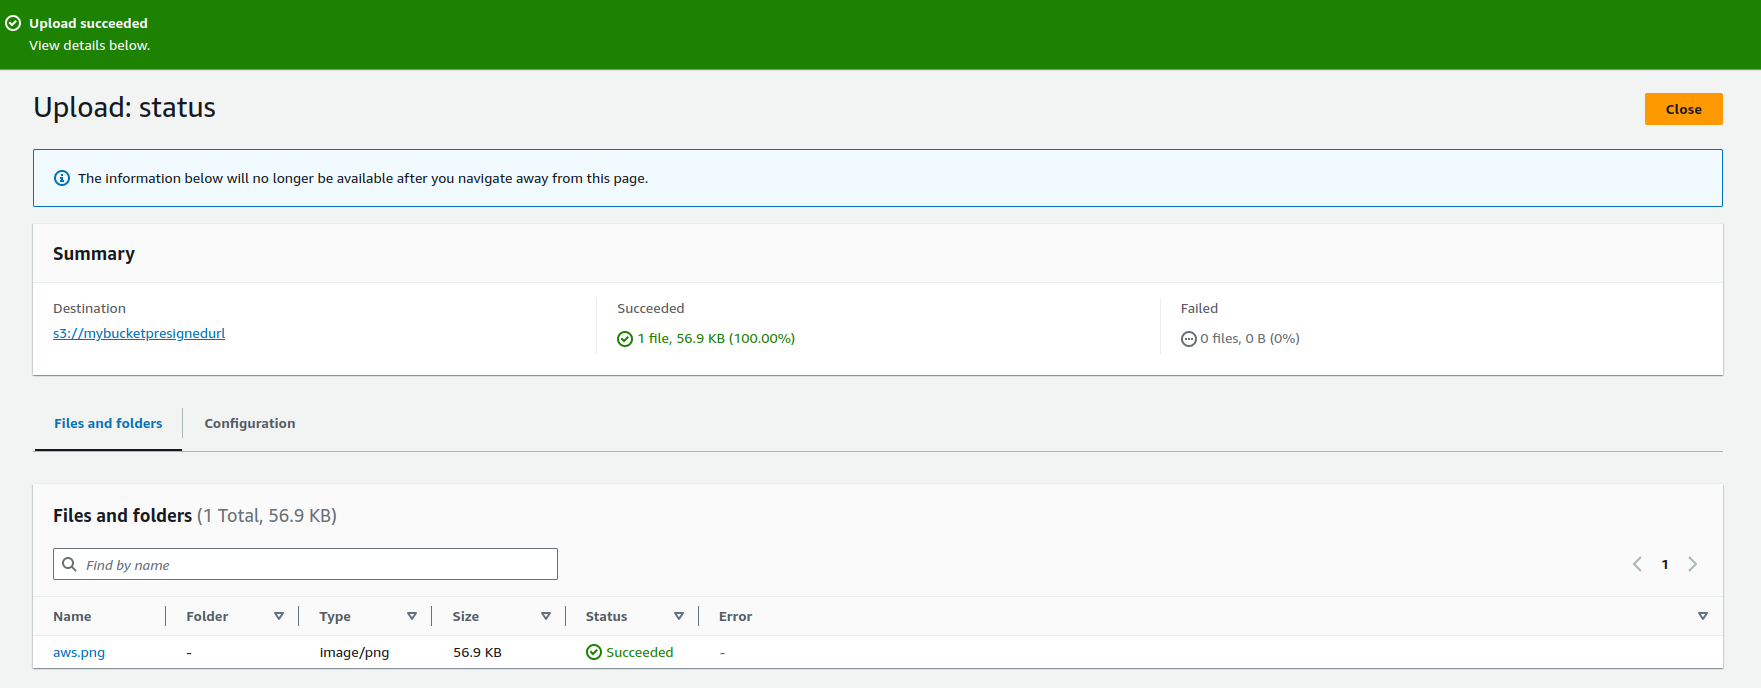Click the Succeeded status icon for aws.png
This screenshot has height=688, width=1761.
click(594, 652)
